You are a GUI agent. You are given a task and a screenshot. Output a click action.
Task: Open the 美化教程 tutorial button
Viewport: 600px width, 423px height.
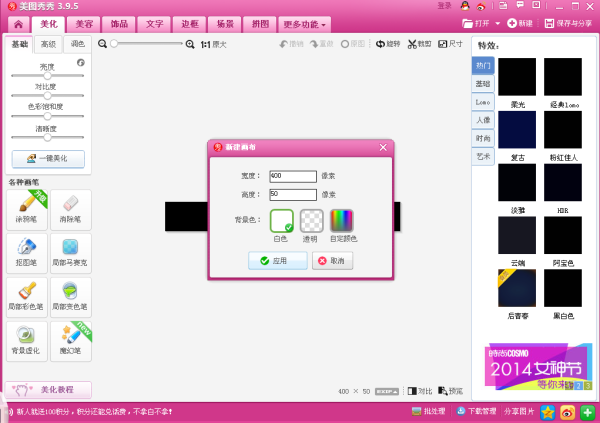[x=48, y=390]
